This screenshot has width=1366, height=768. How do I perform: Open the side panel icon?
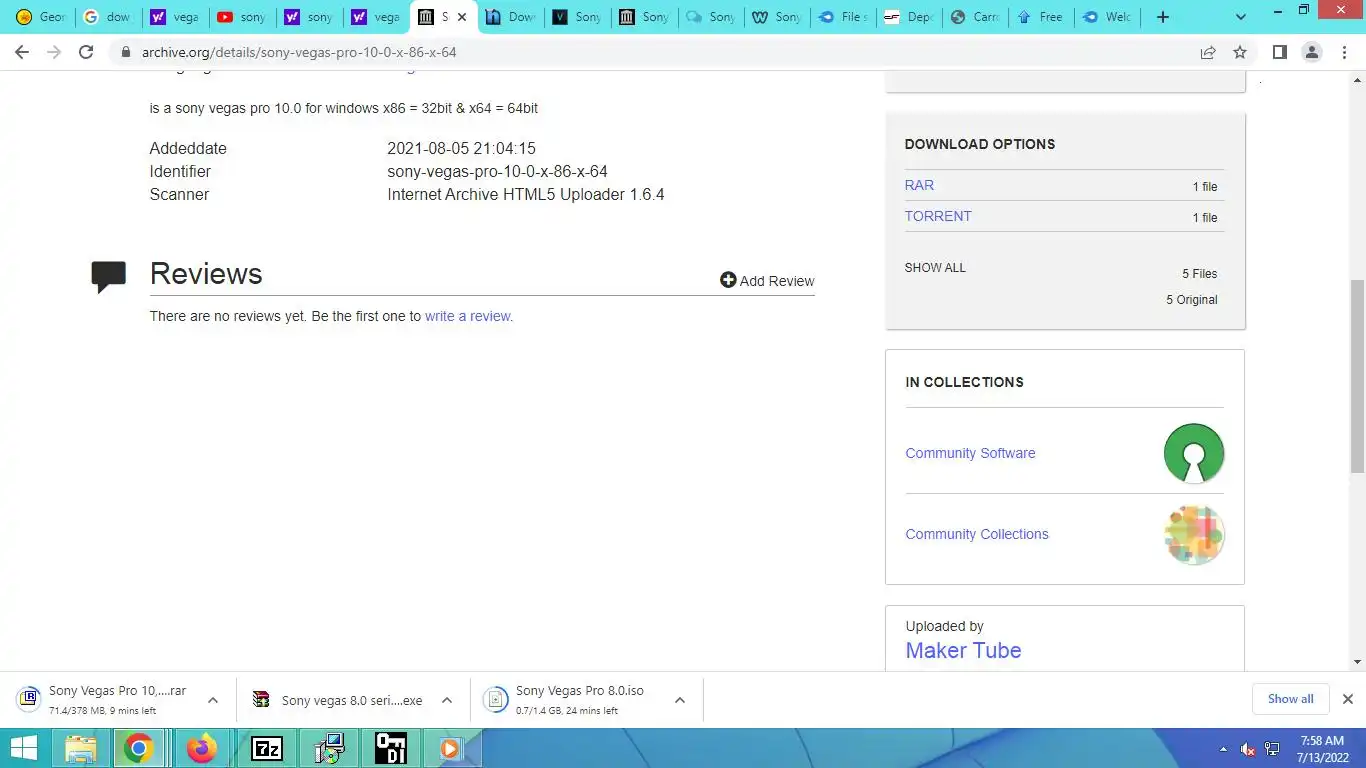[1279, 52]
